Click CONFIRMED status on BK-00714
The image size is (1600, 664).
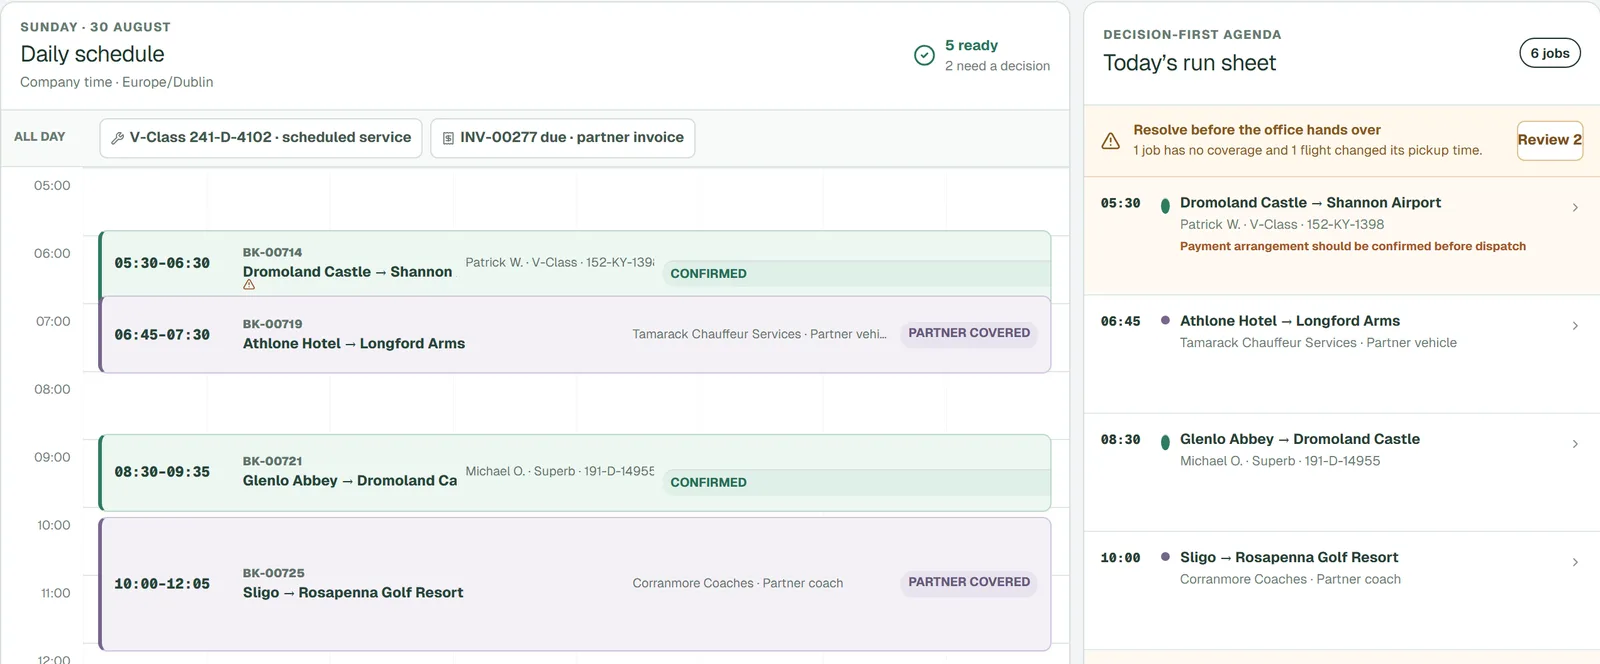(708, 274)
